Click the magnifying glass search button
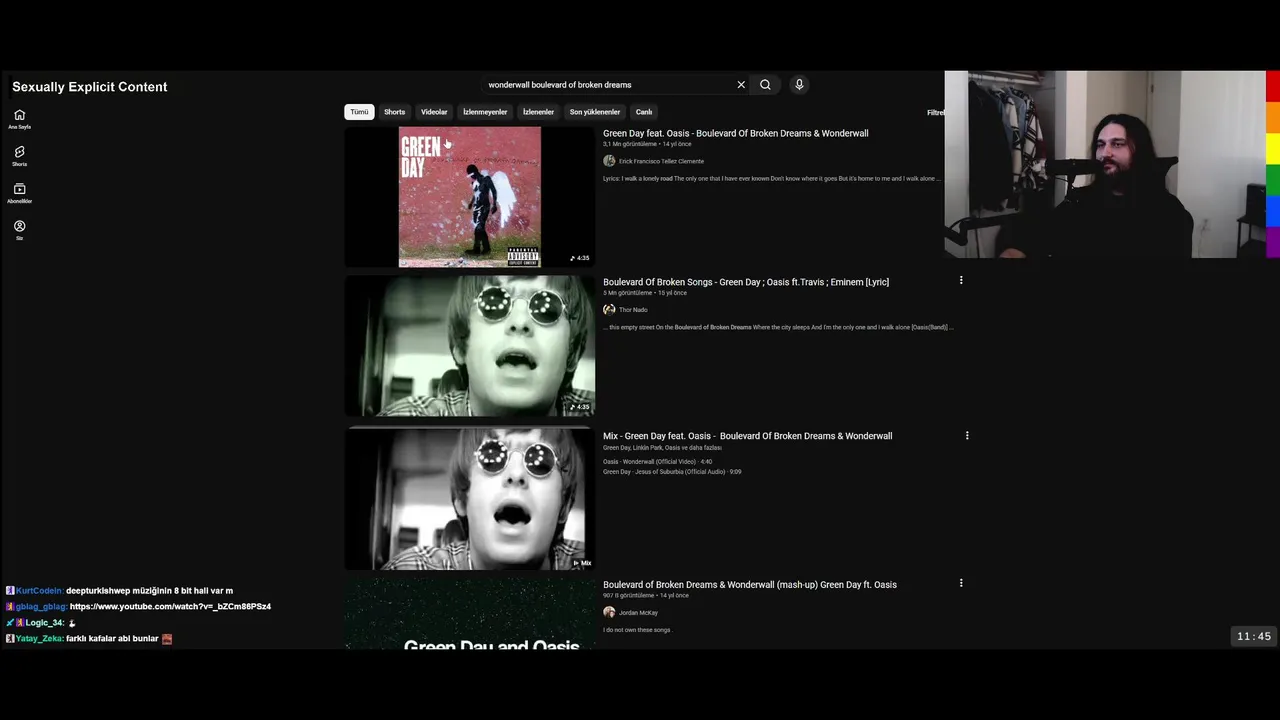The height and width of the screenshot is (720, 1280). pos(765,85)
